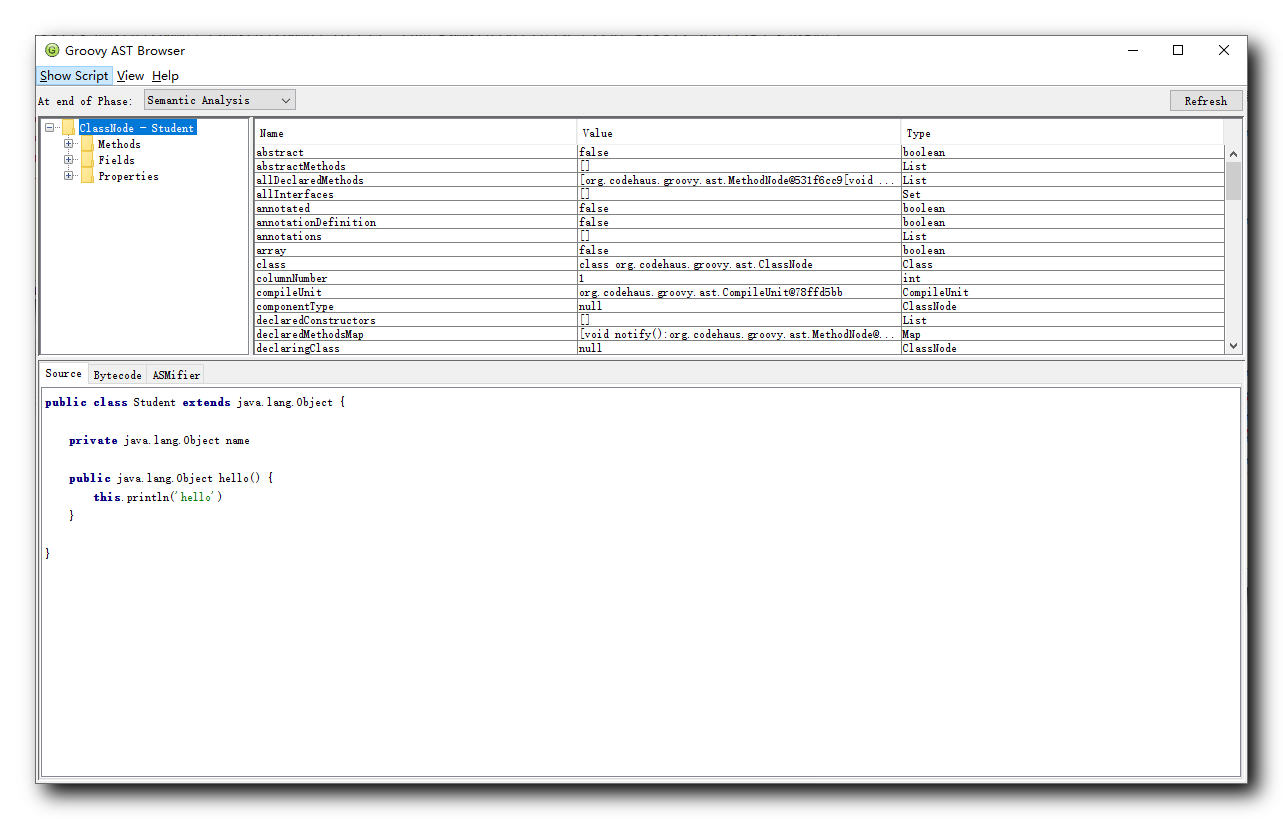Select the annotationDefinition property row

pyautogui.click(x=739, y=222)
